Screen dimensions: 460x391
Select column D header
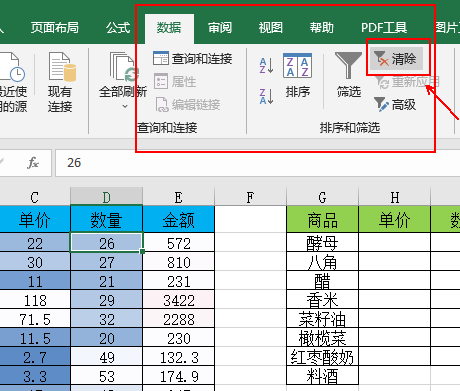click(x=107, y=197)
